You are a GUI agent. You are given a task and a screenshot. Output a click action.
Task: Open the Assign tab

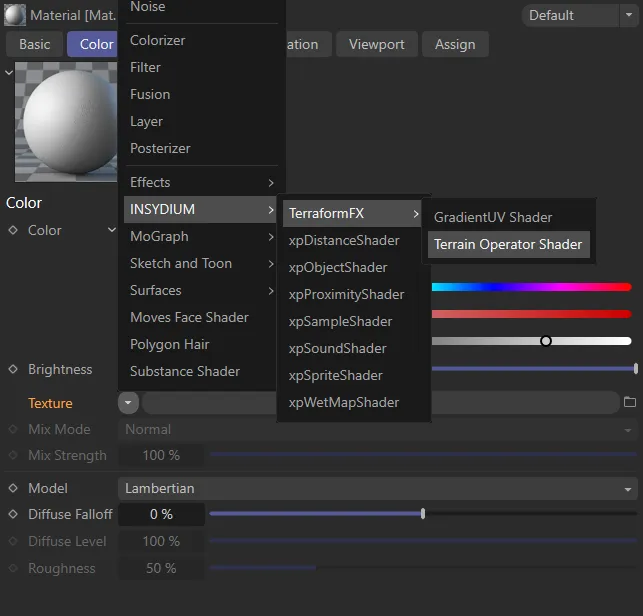point(455,44)
